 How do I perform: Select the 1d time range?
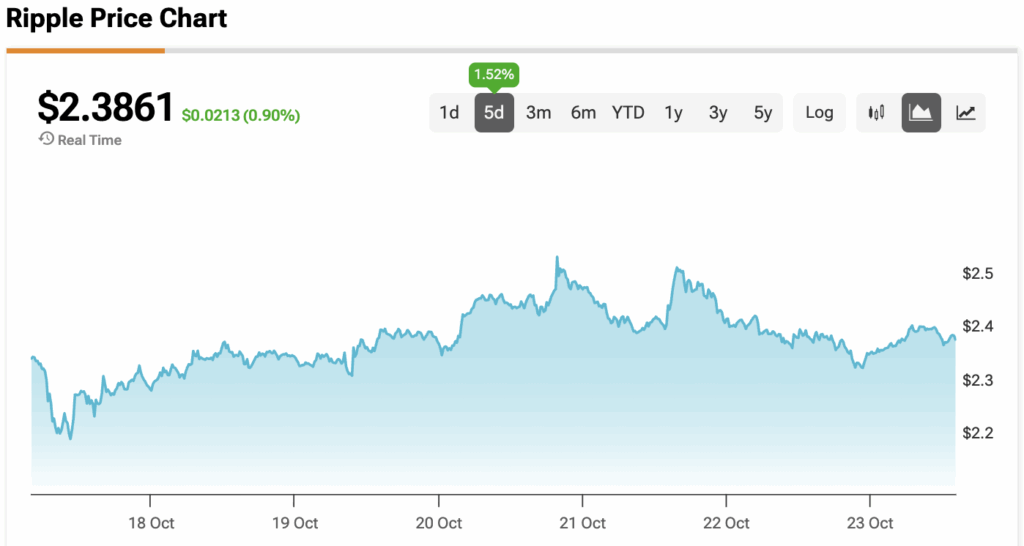(449, 113)
